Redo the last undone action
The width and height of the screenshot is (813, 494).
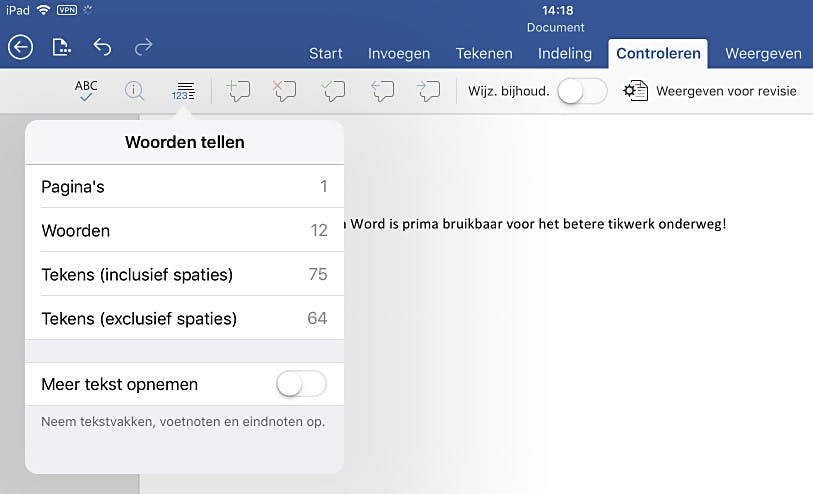coord(143,47)
